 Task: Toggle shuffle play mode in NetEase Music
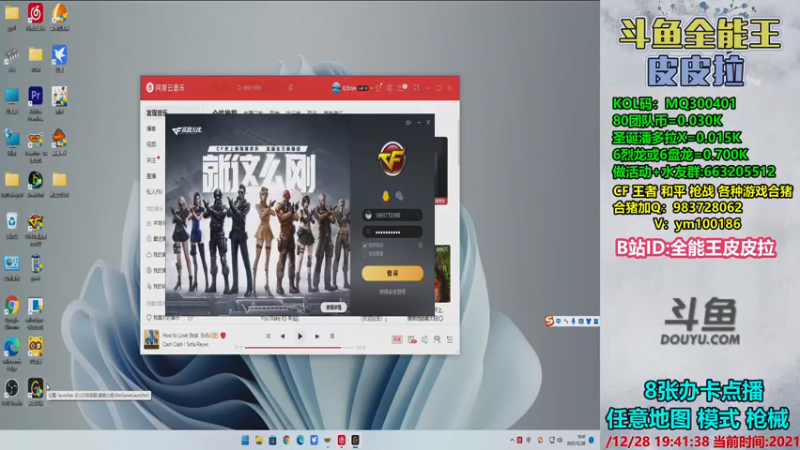pos(268,336)
